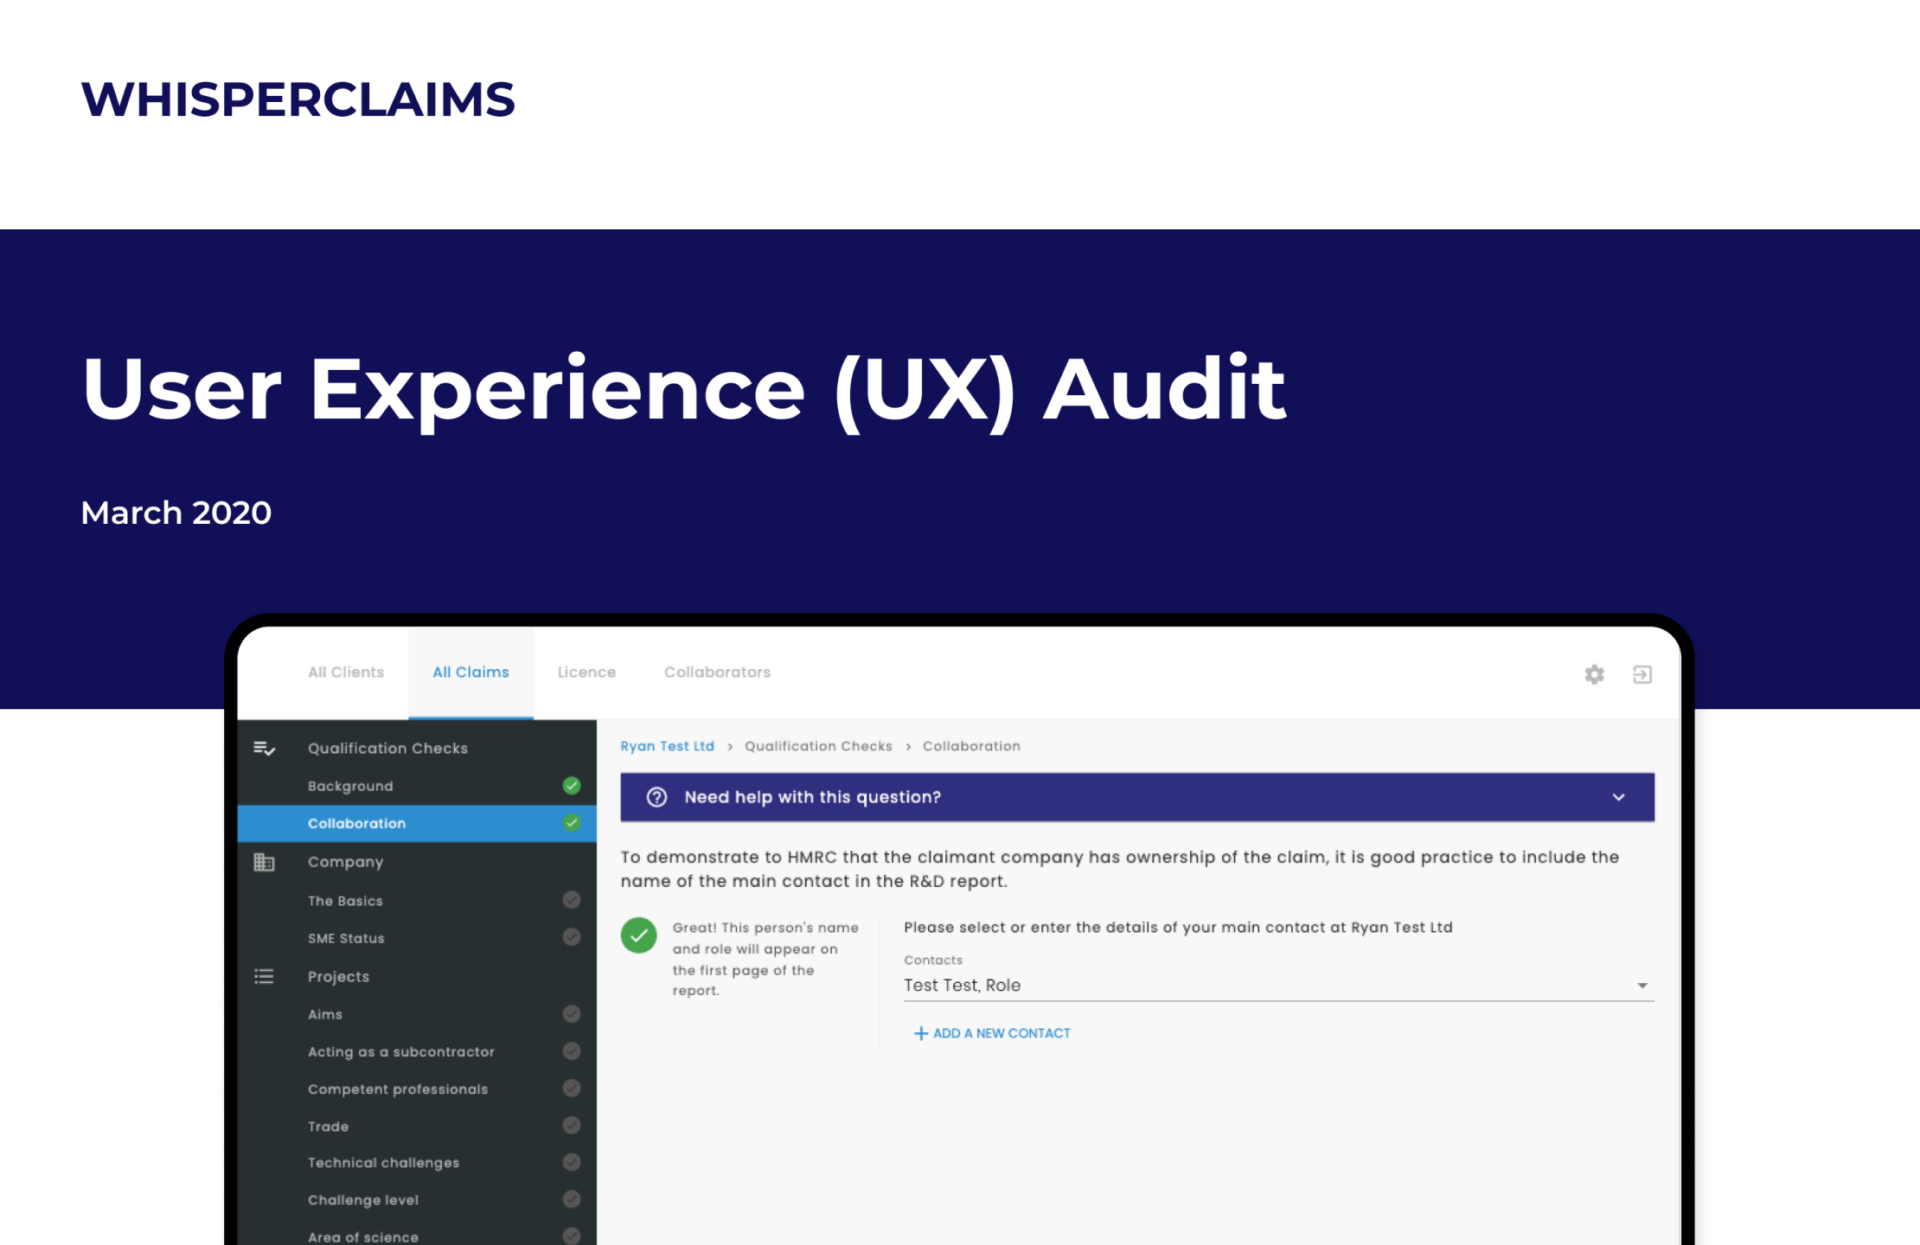Open the Contacts dropdown arrow
The width and height of the screenshot is (1920, 1245).
tap(1642, 986)
